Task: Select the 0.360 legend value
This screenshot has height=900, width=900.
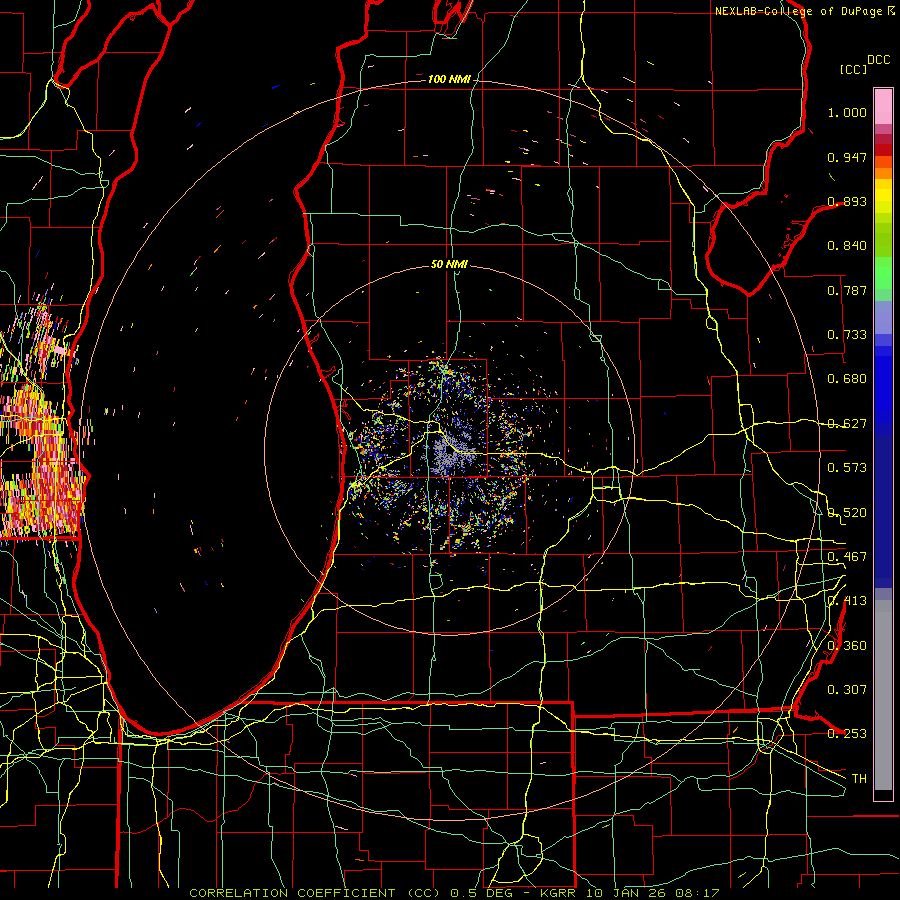Action: tap(847, 646)
